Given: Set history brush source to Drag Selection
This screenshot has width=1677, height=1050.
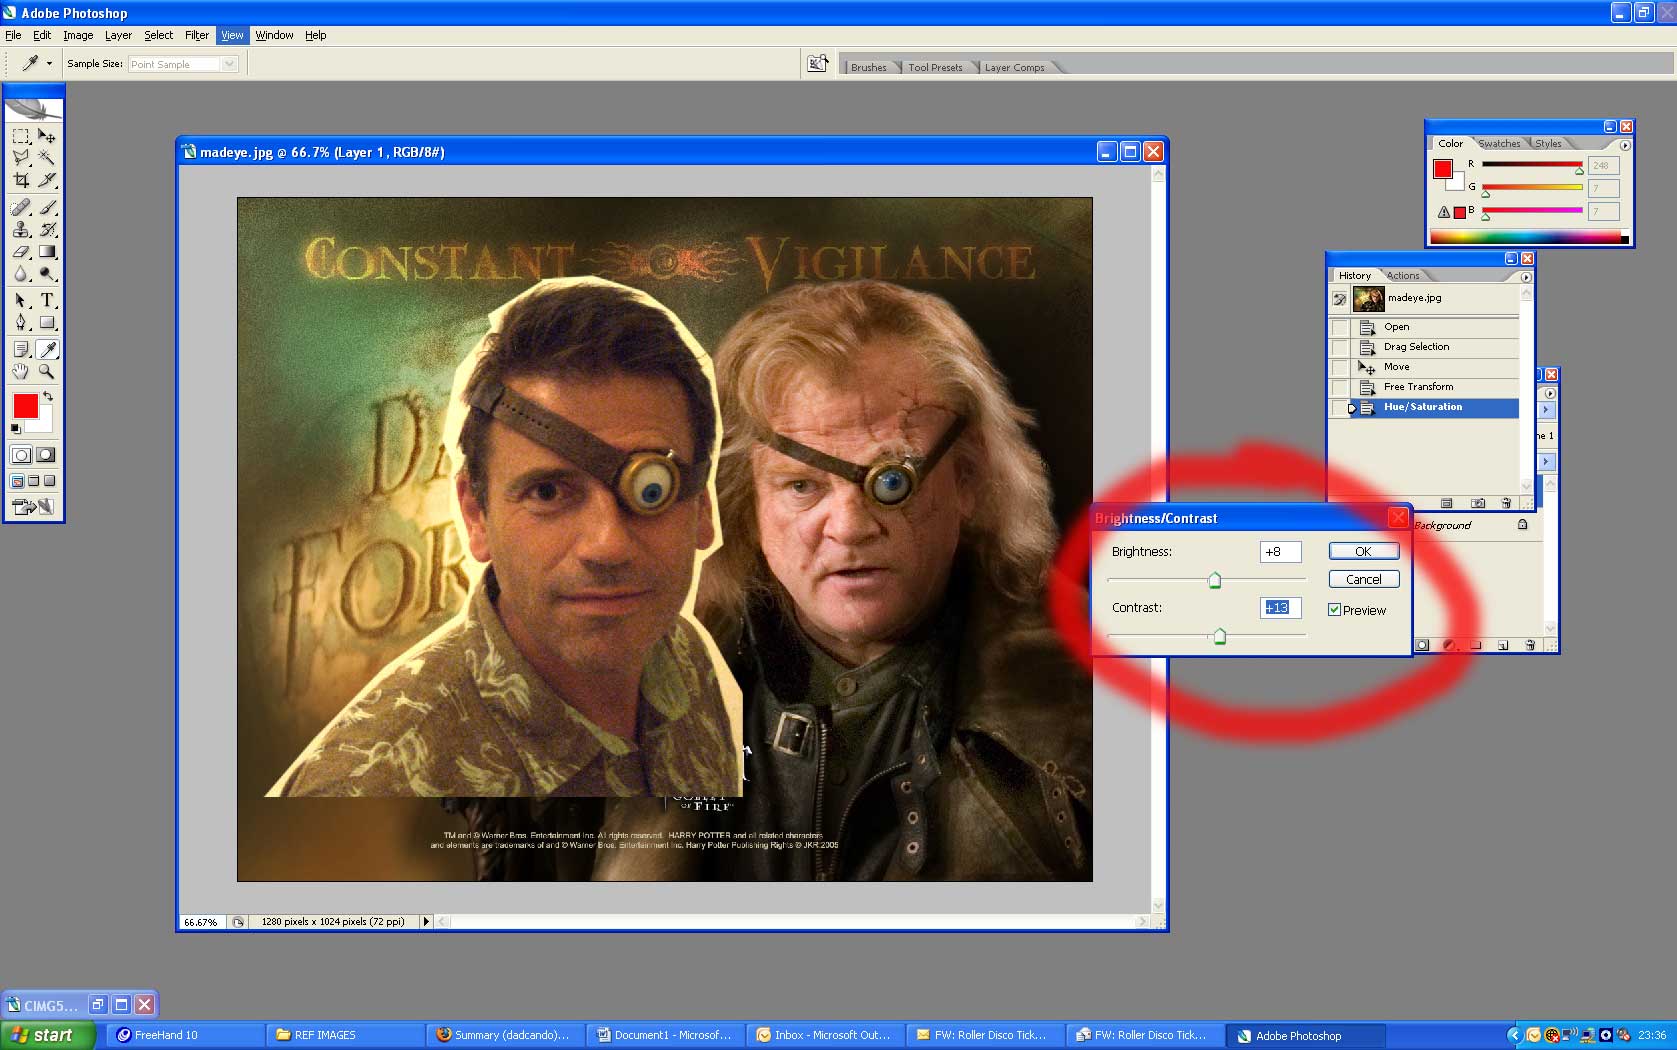Looking at the screenshot, I should click(x=1340, y=347).
